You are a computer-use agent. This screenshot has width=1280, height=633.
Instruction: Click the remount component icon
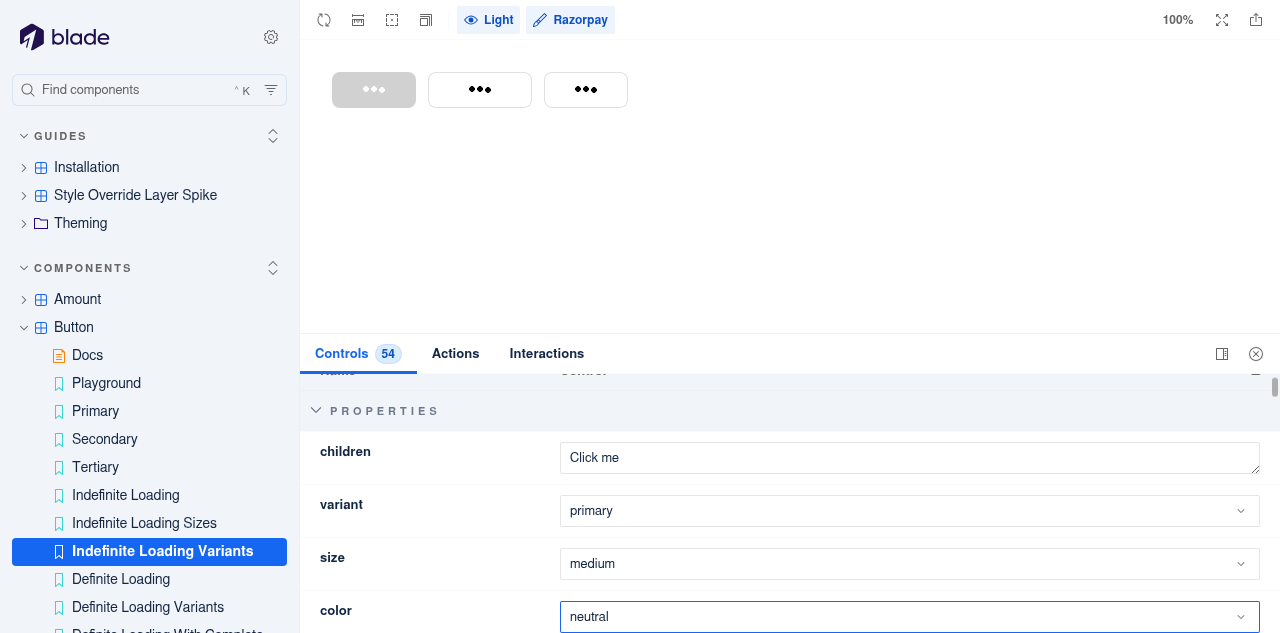[x=324, y=20]
